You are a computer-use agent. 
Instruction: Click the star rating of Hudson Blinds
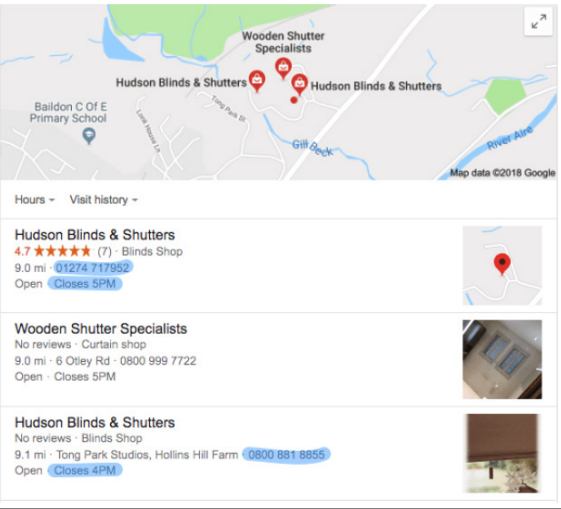tap(62, 251)
